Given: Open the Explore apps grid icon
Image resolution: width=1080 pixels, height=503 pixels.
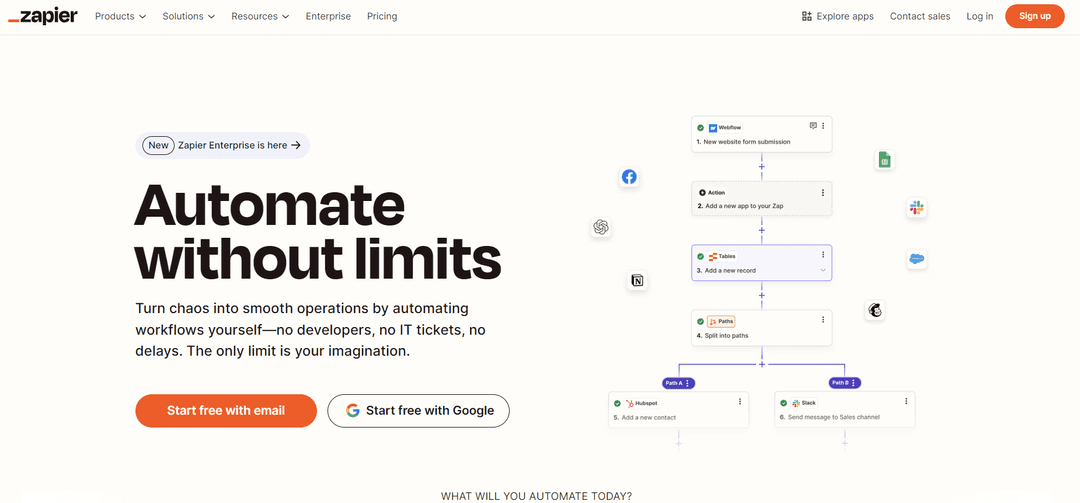Looking at the screenshot, I should (x=807, y=16).
